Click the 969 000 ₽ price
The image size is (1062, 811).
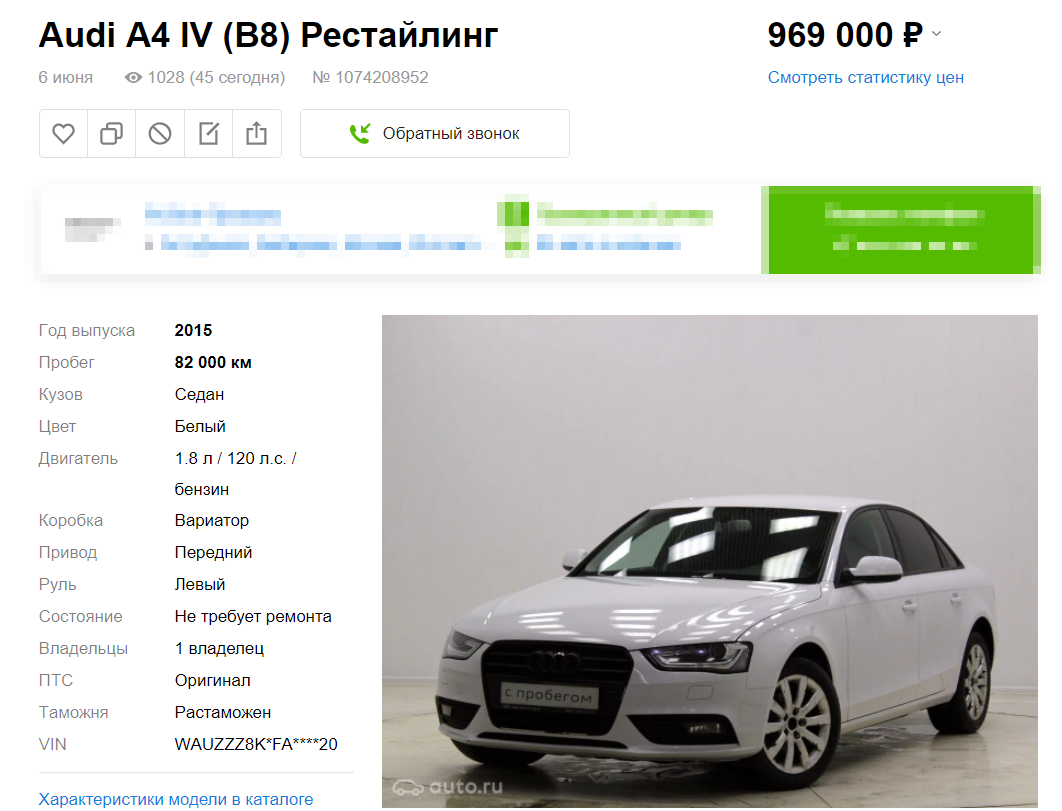pyautogui.click(x=845, y=35)
